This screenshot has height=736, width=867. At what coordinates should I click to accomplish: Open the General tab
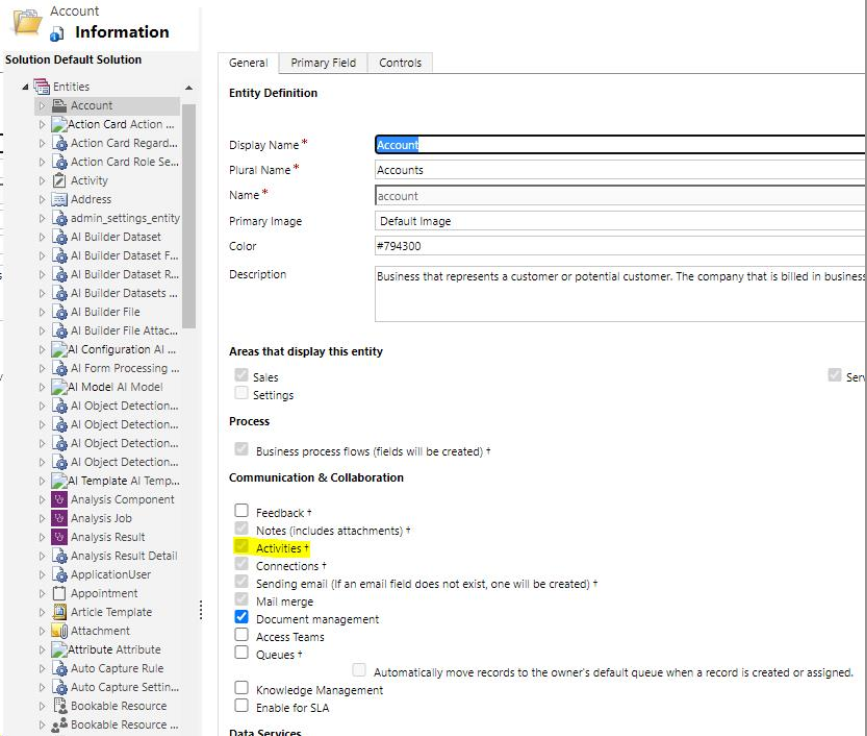click(248, 63)
